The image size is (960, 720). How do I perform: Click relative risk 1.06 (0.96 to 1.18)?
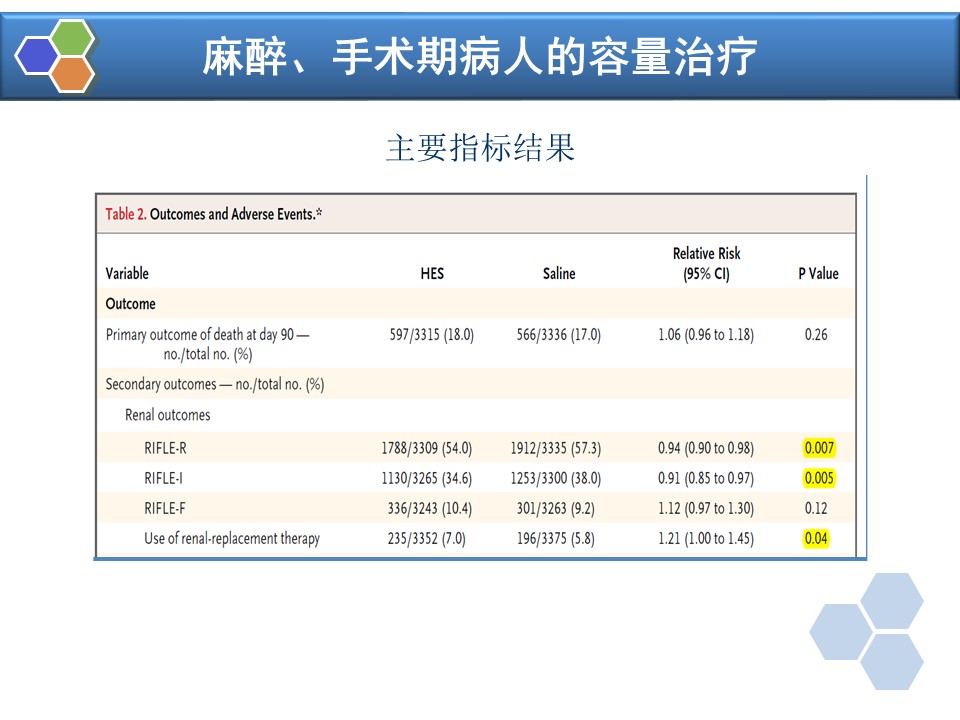pyautogui.click(x=706, y=335)
